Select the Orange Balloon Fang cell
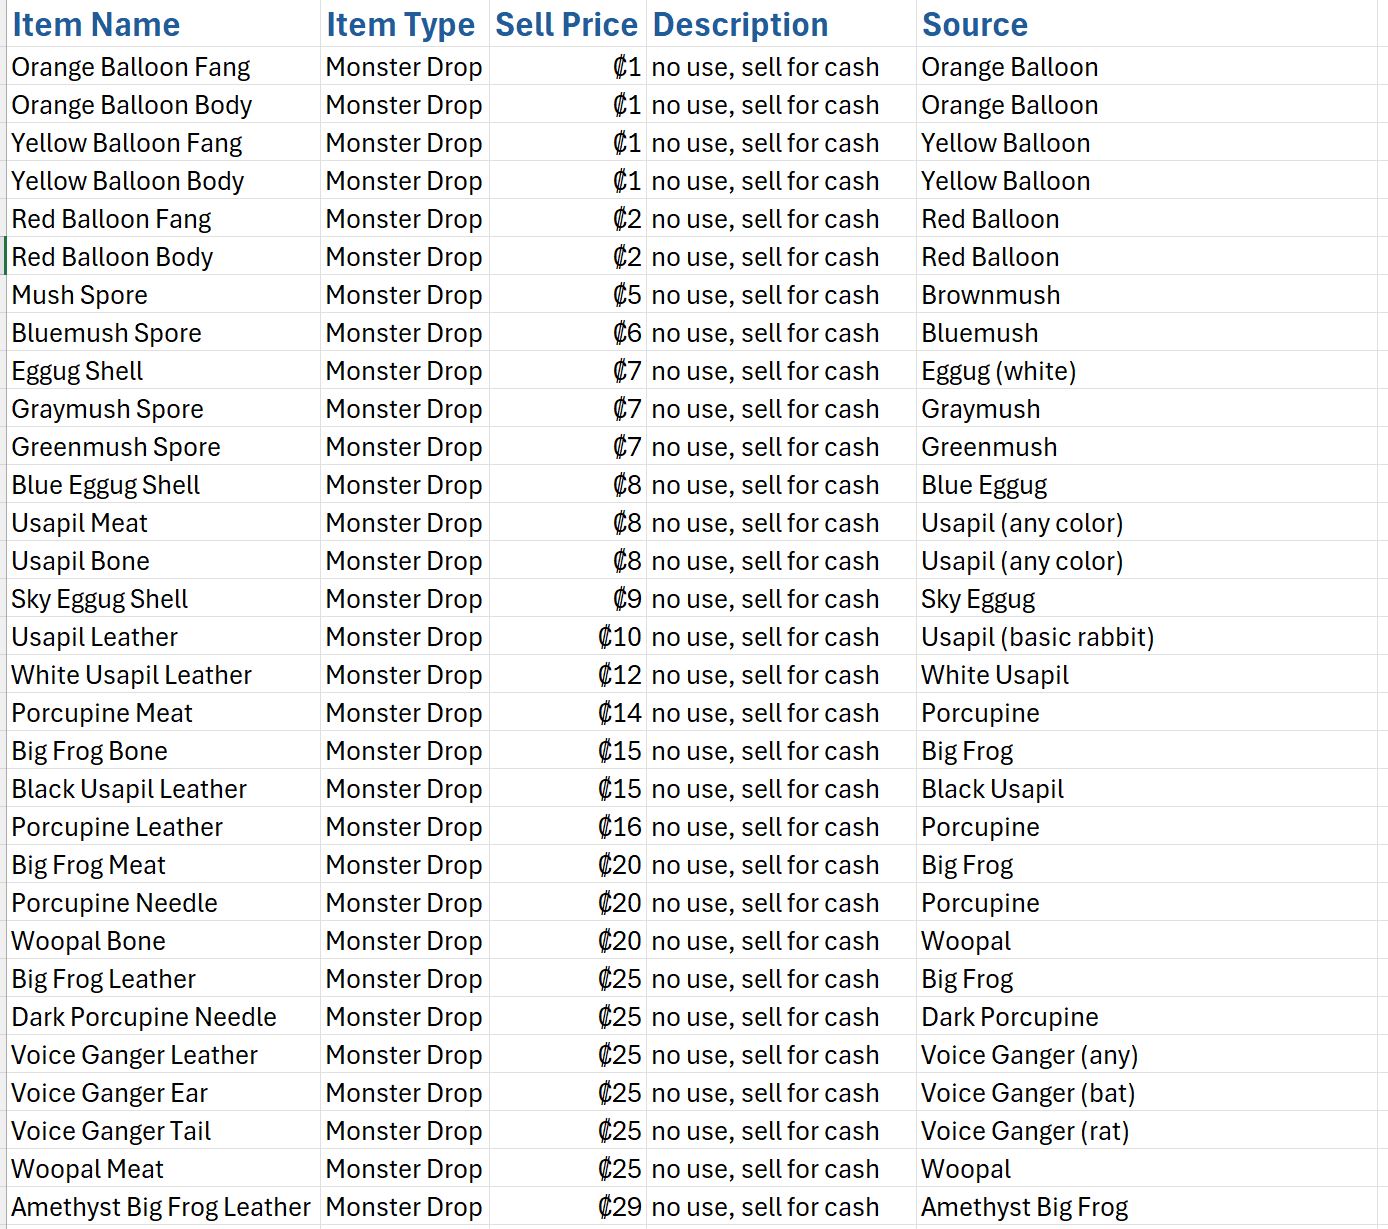This screenshot has width=1388, height=1229. [x=163, y=67]
